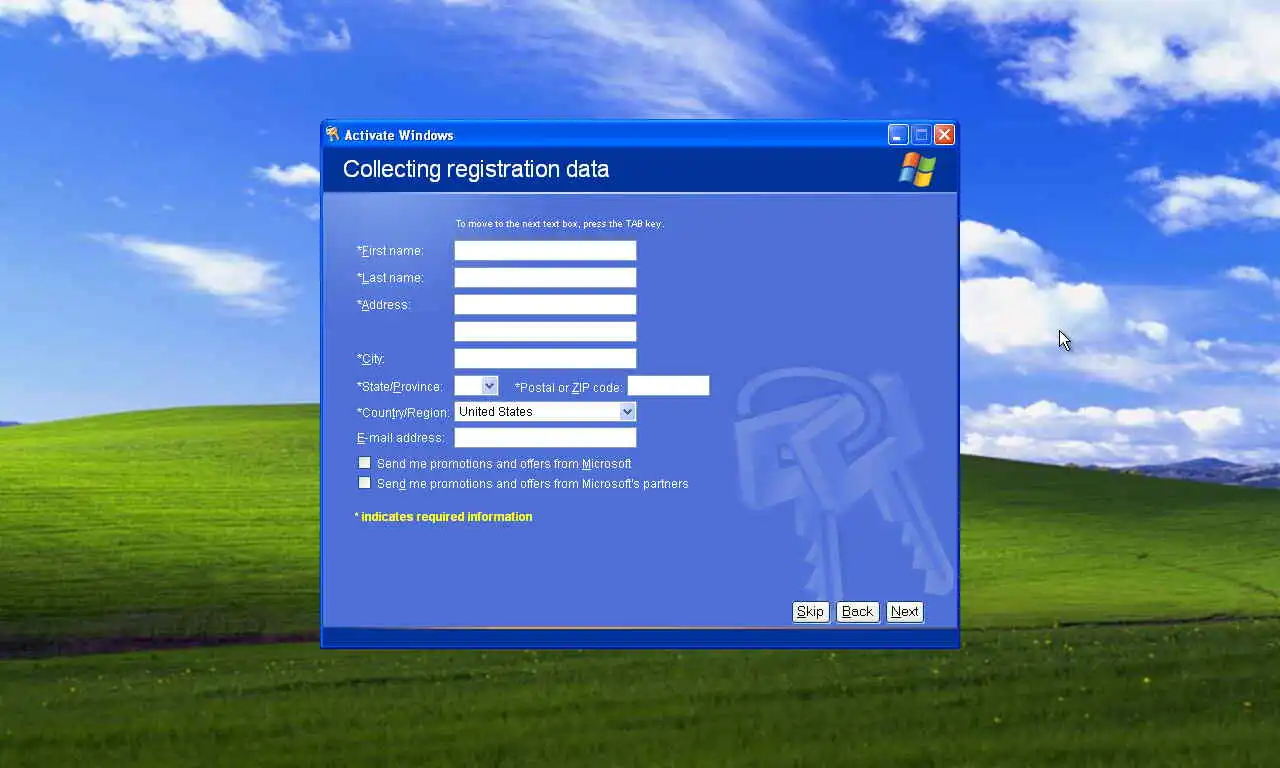Click the Back button

point(857,612)
